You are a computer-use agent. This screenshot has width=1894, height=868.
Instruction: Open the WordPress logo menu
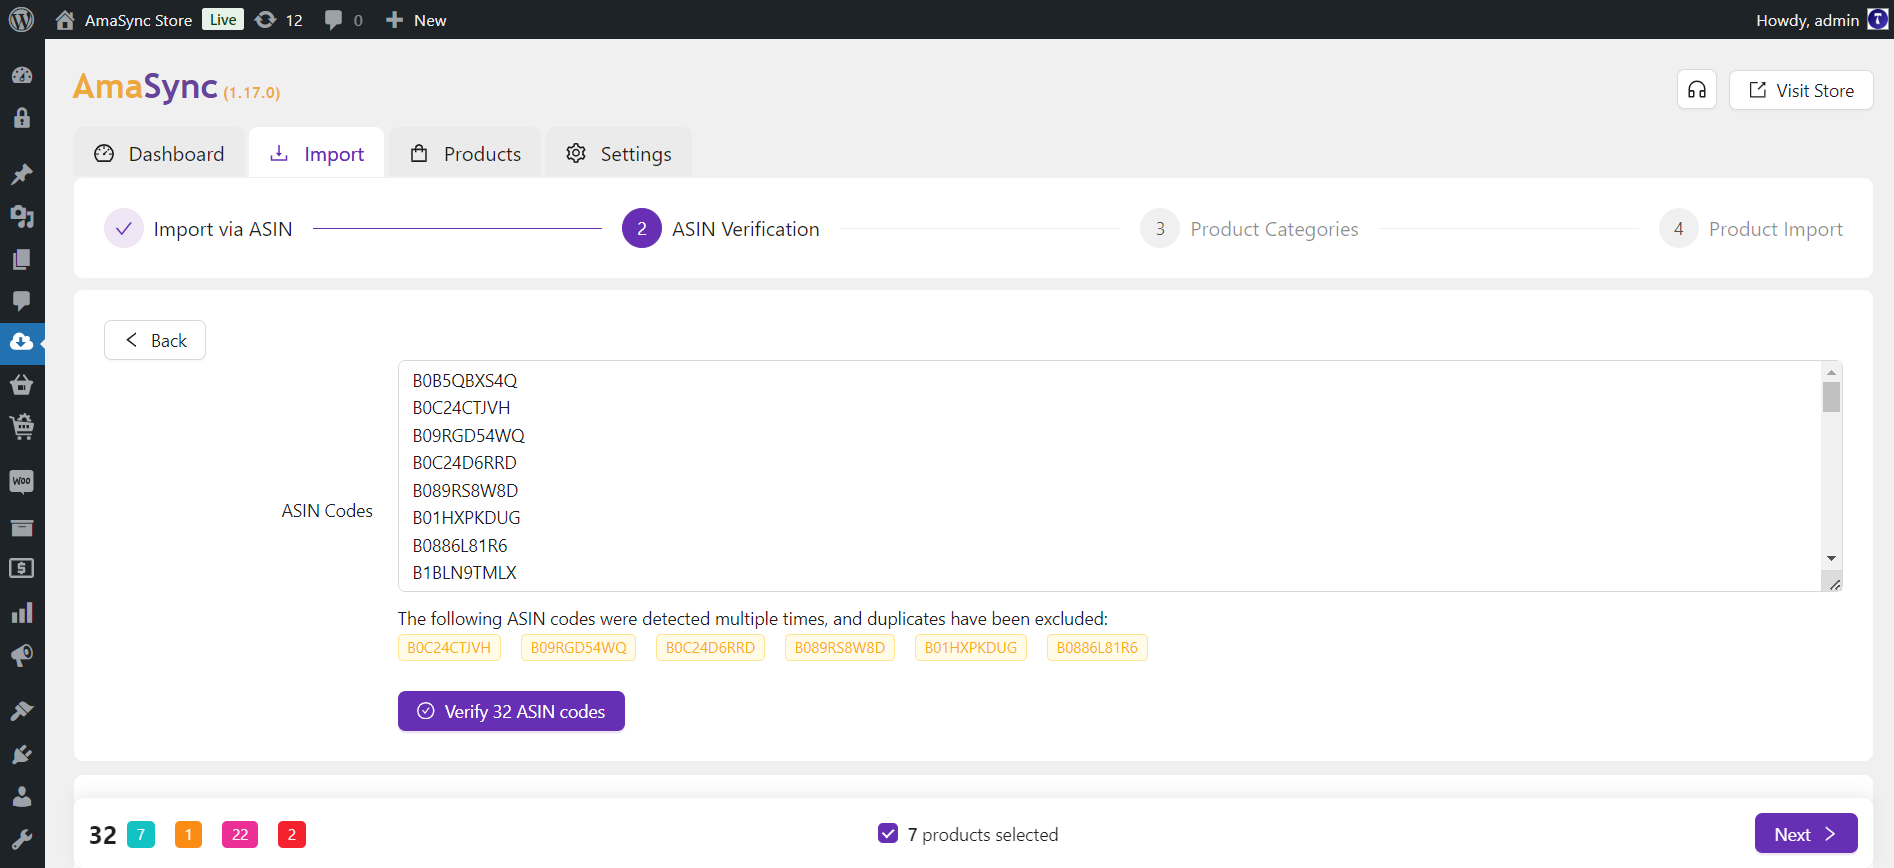(21, 20)
